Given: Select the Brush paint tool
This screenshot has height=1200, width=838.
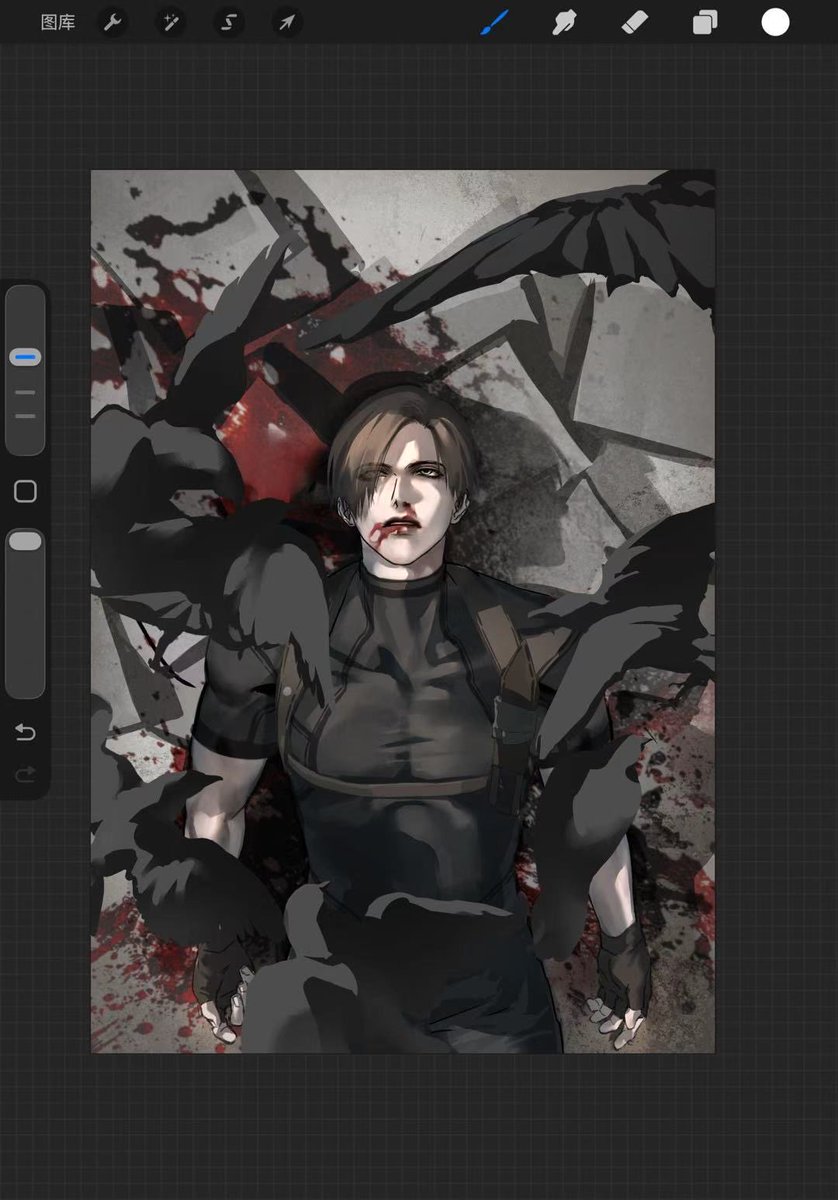Looking at the screenshot, I should tap(494, 22).
